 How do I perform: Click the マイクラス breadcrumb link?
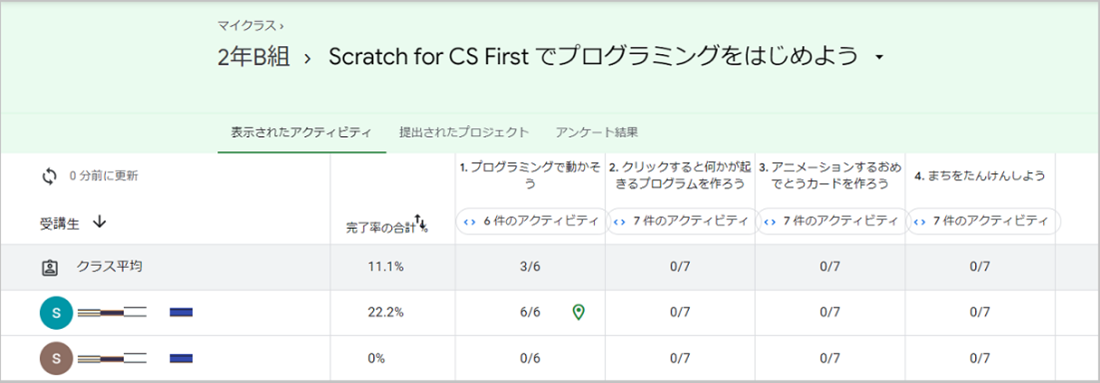[248, 25]
